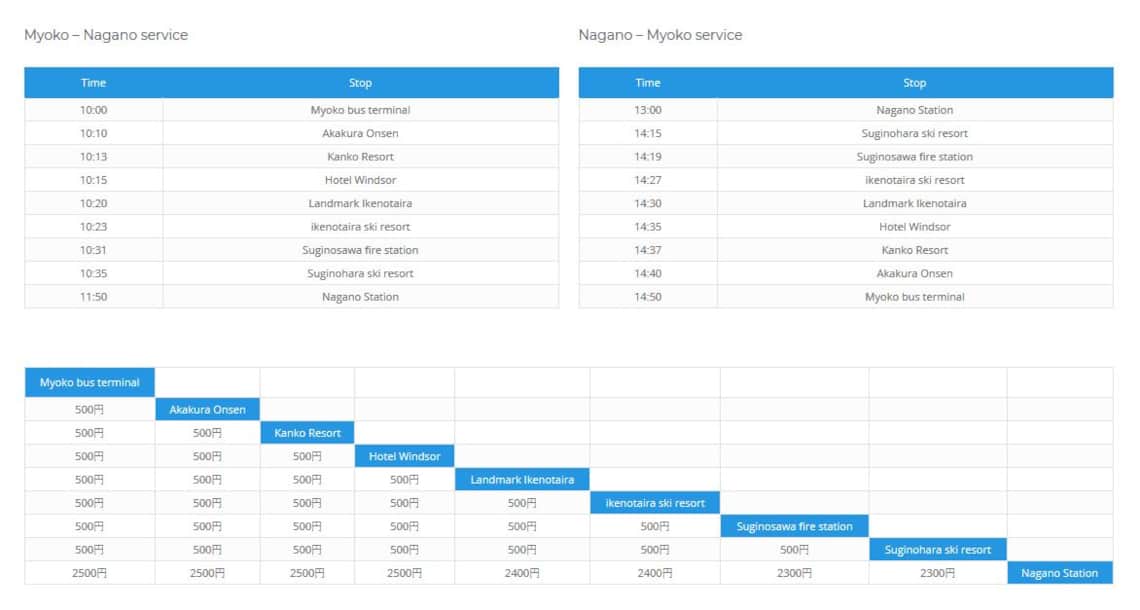Select the 10:23 time cell

94,226
